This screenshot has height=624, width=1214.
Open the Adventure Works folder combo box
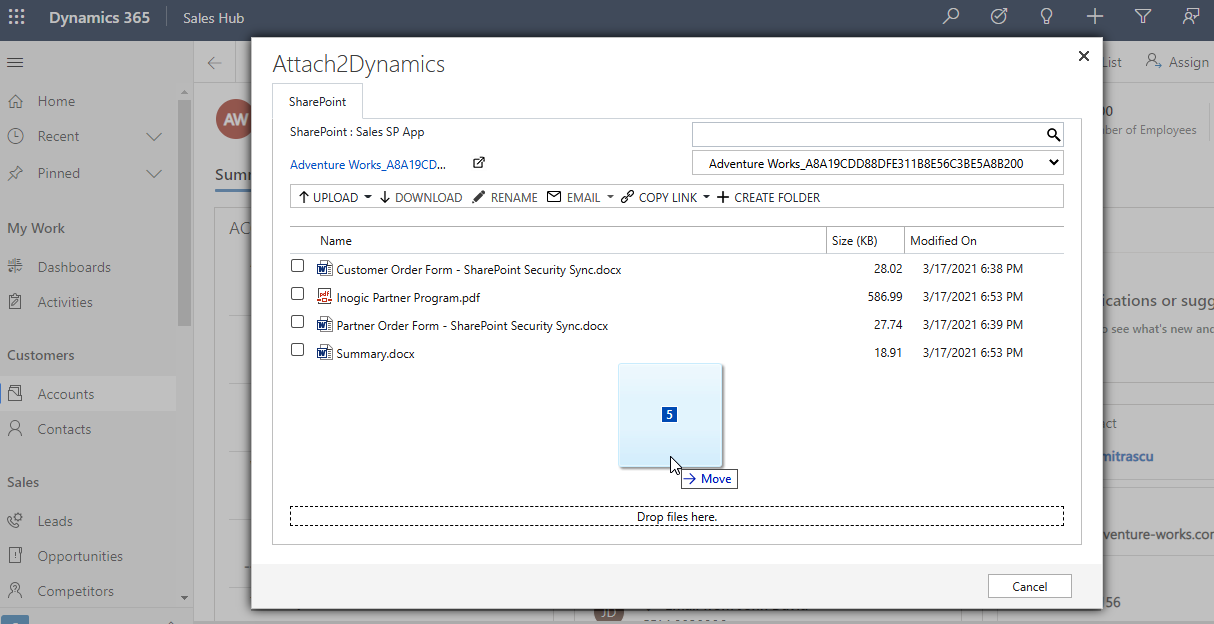click(x=877, y=163)
